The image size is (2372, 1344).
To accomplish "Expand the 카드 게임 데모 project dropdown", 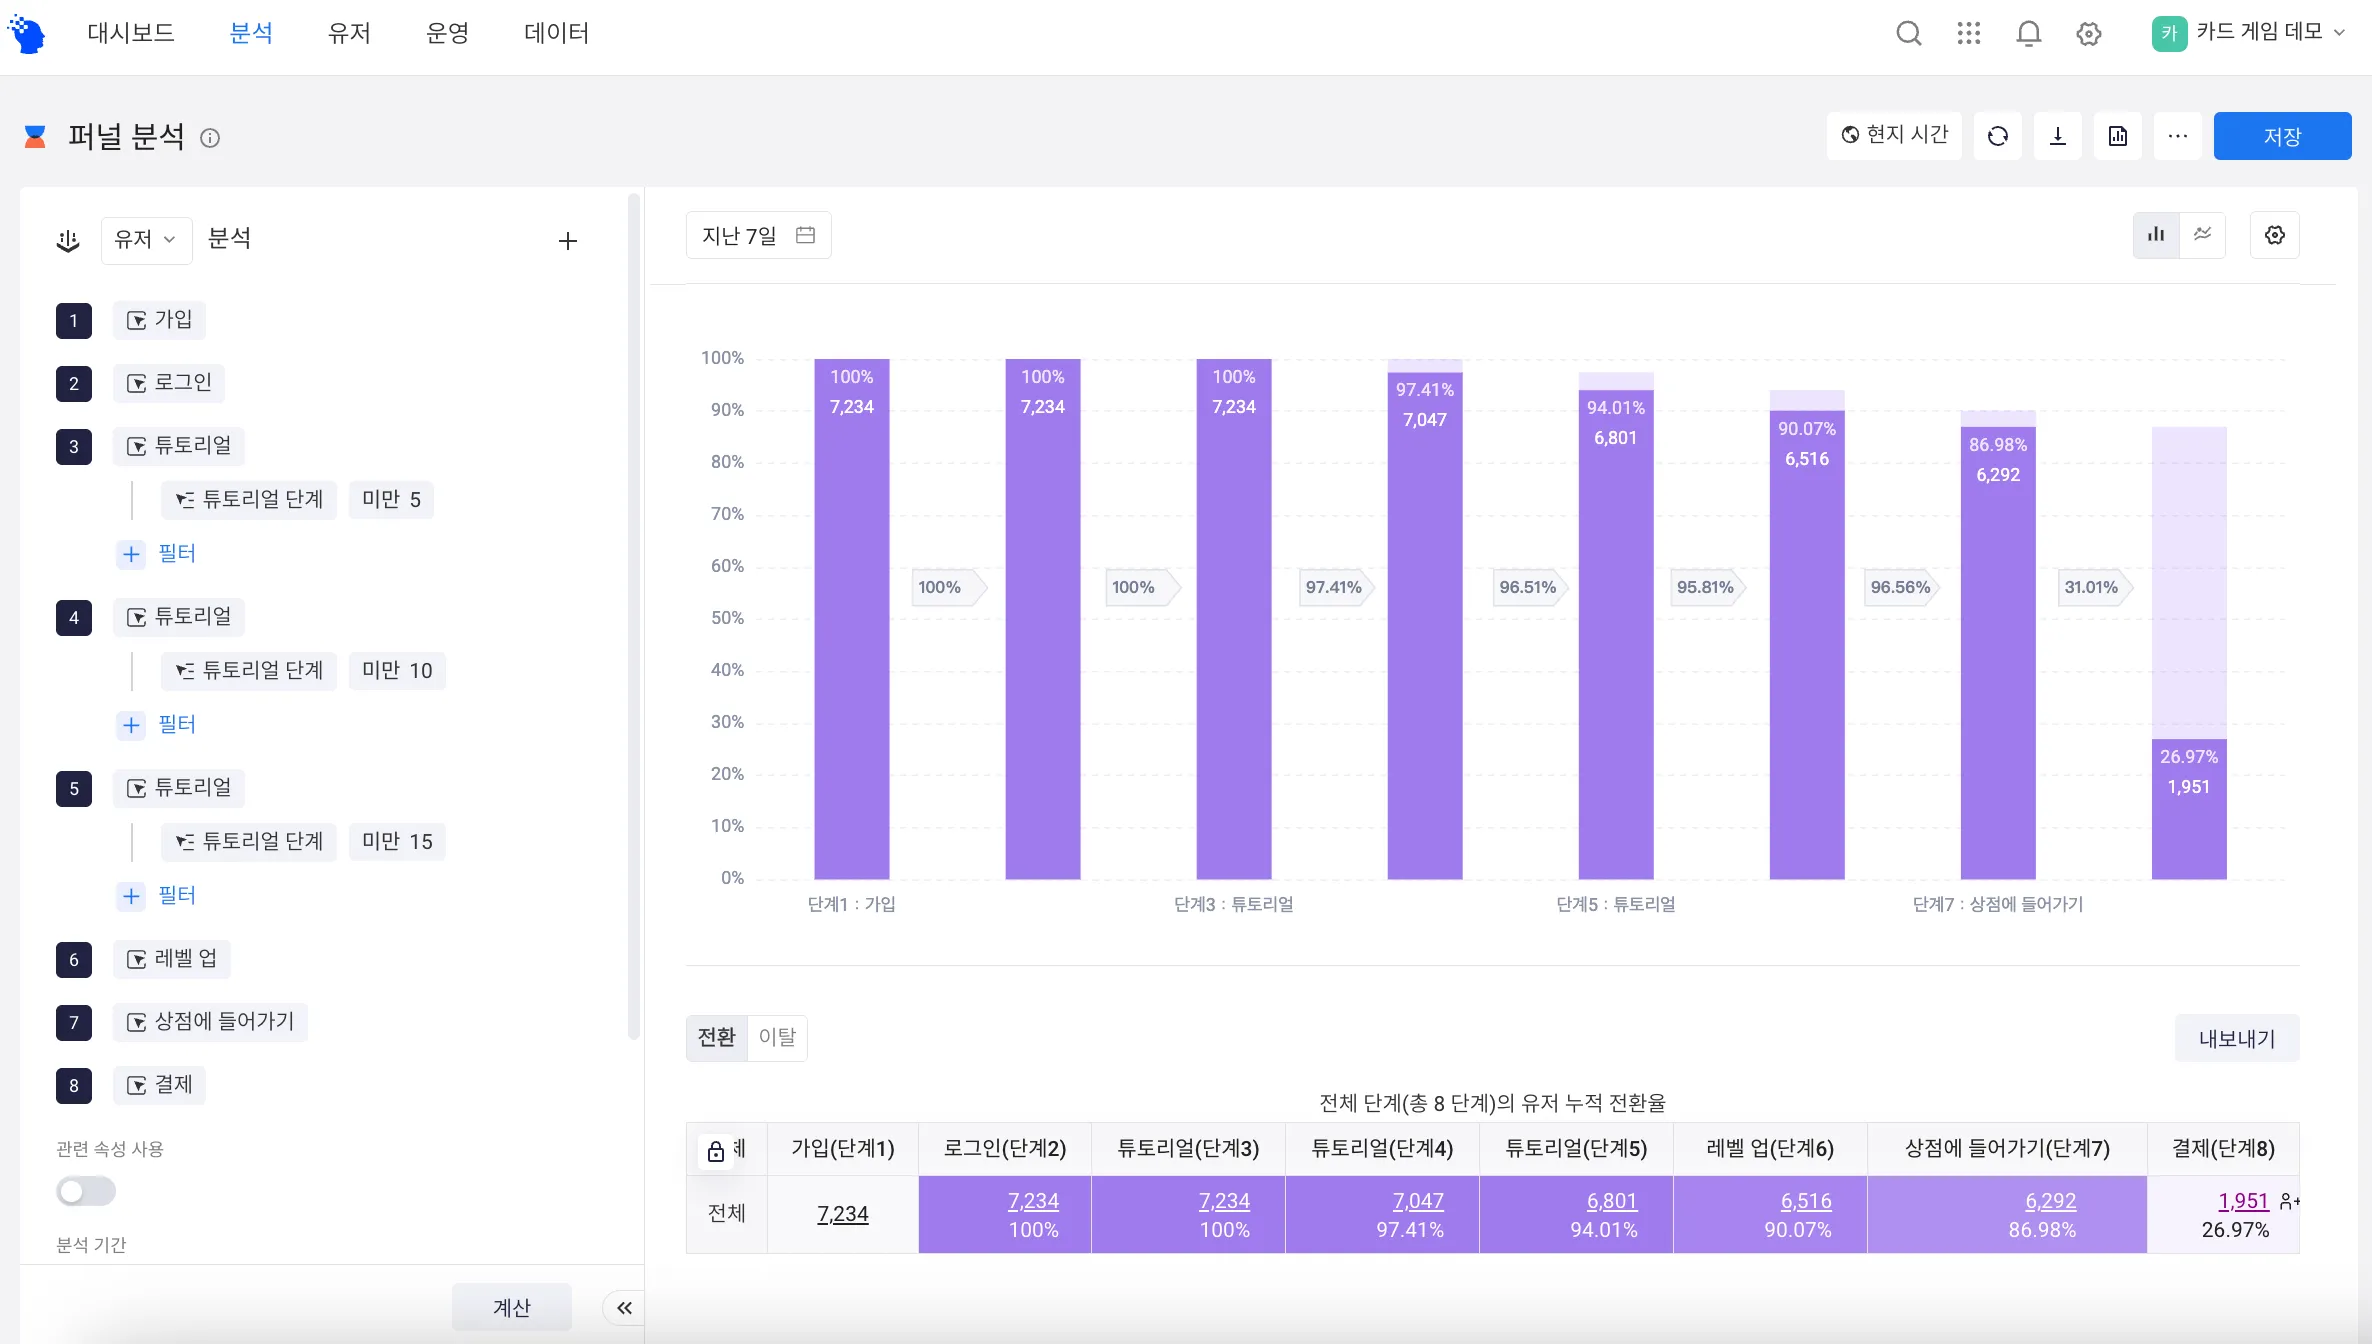I will click(x=2248, y=32).
